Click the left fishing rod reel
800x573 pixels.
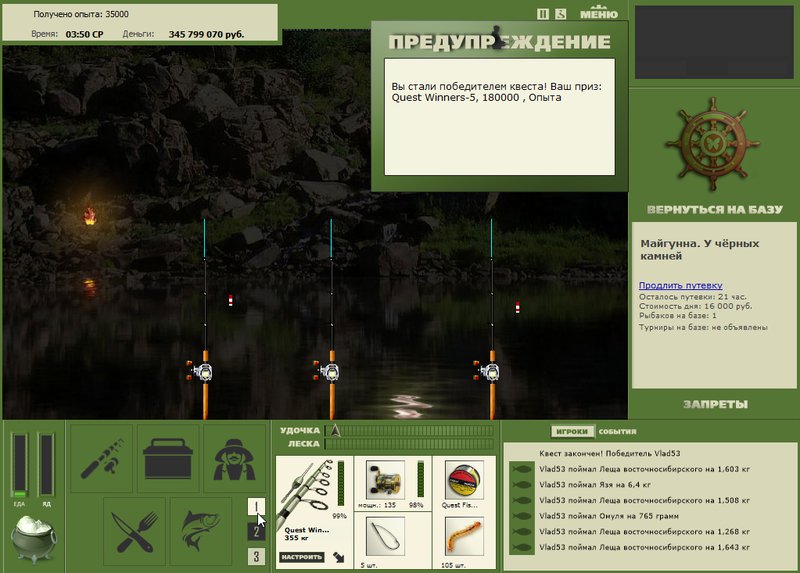[202, 371]
